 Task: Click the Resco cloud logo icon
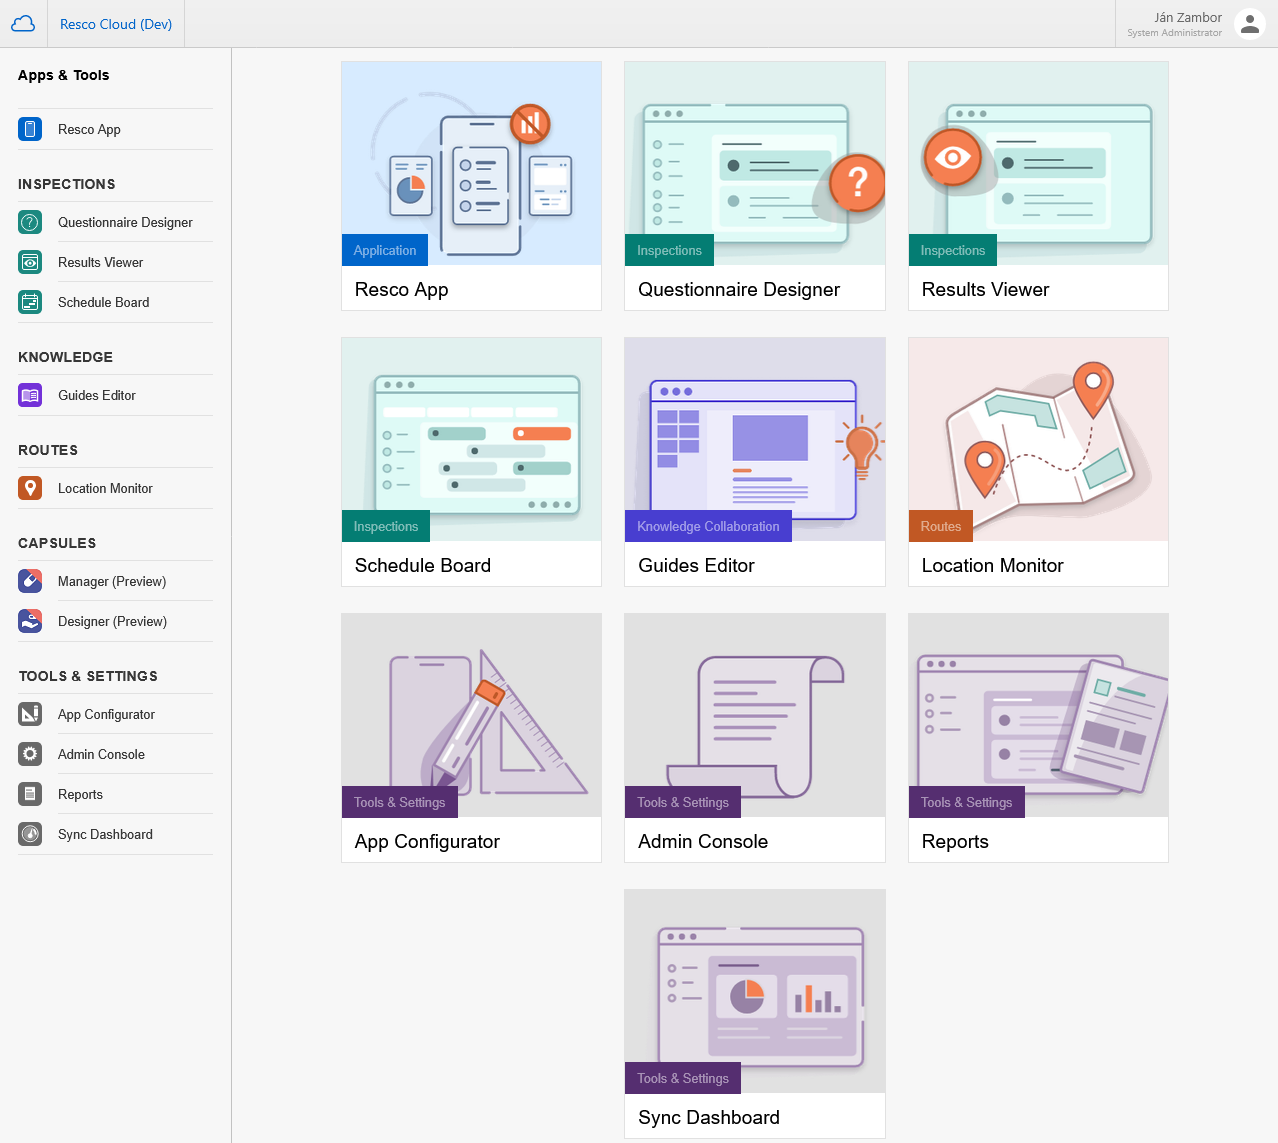pos(23,24)
